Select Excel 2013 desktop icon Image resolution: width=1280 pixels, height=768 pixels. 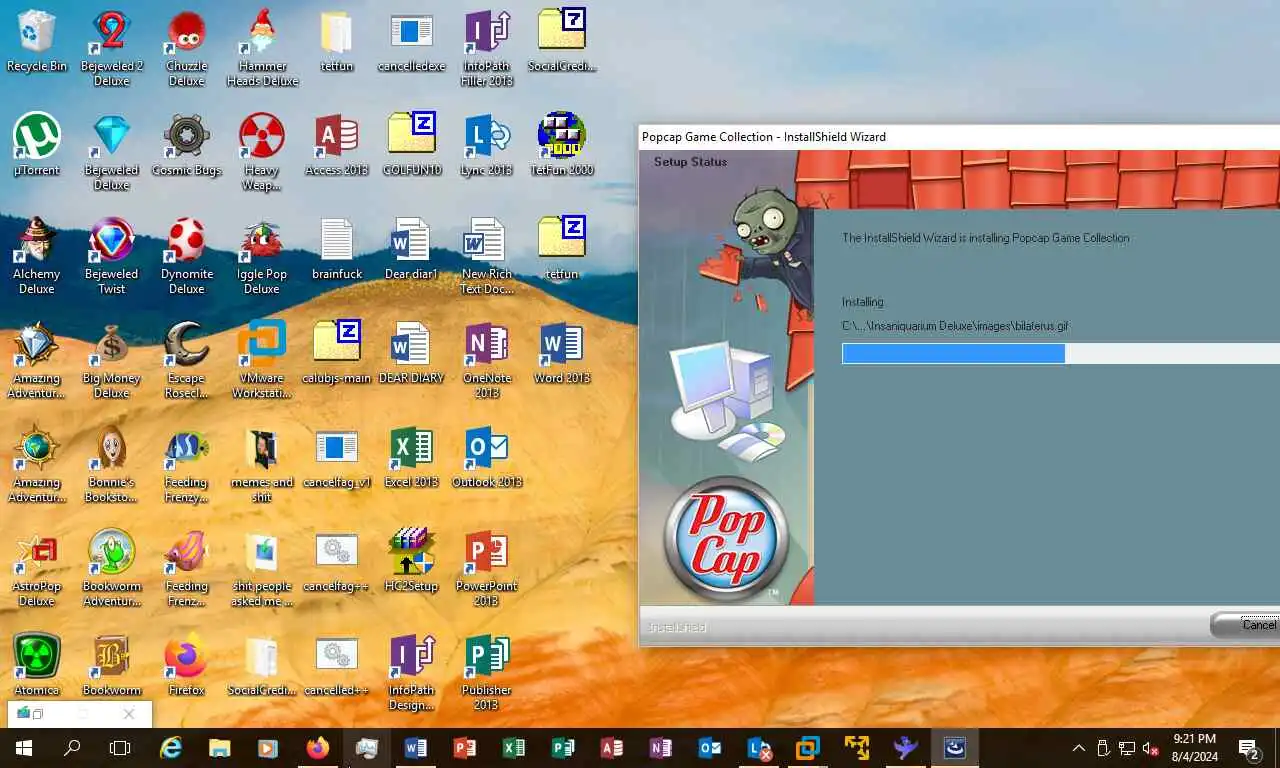coord(412,457)
